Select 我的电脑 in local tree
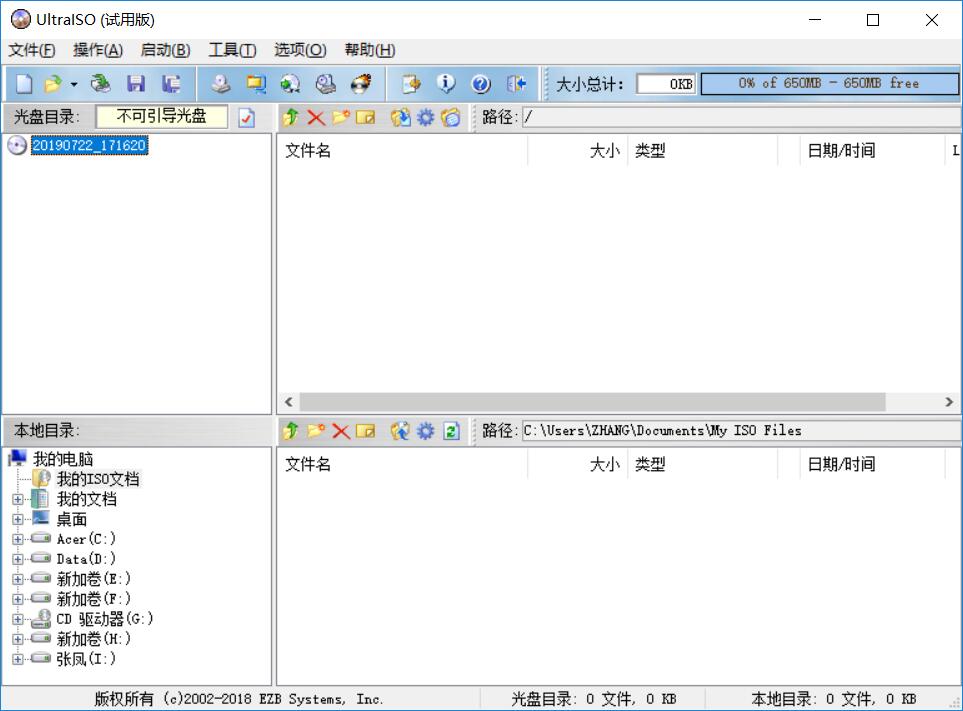 (63, 459)
